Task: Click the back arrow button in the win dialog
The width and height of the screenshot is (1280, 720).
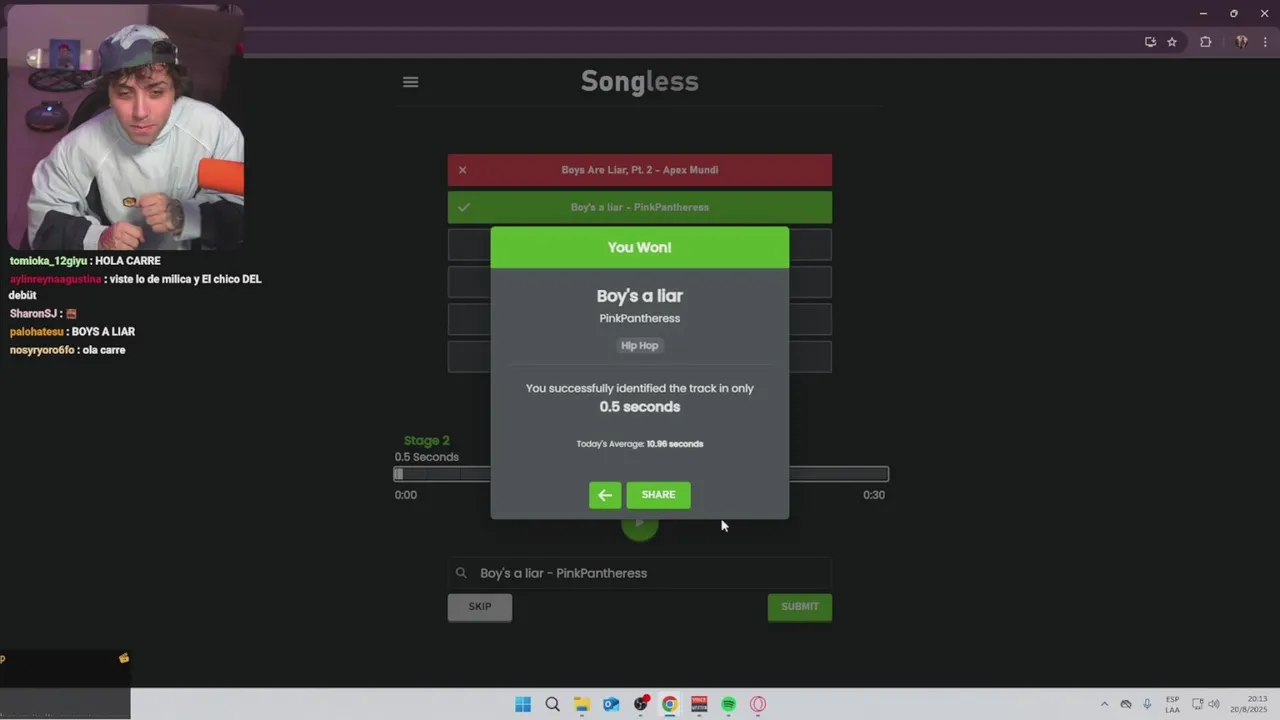Action: (605, 495)
